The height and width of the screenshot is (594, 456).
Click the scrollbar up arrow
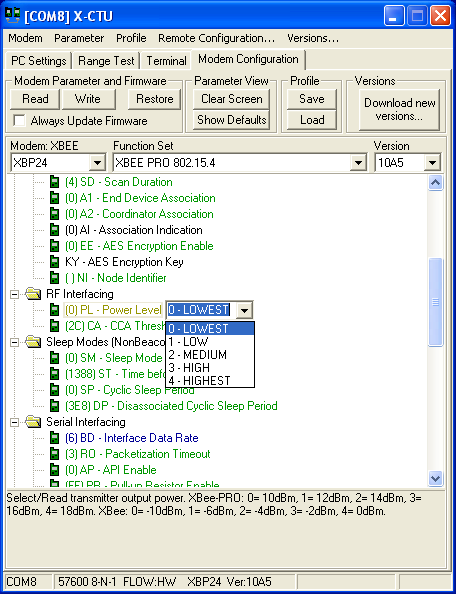pyautogui.click(x=436, y=183)
